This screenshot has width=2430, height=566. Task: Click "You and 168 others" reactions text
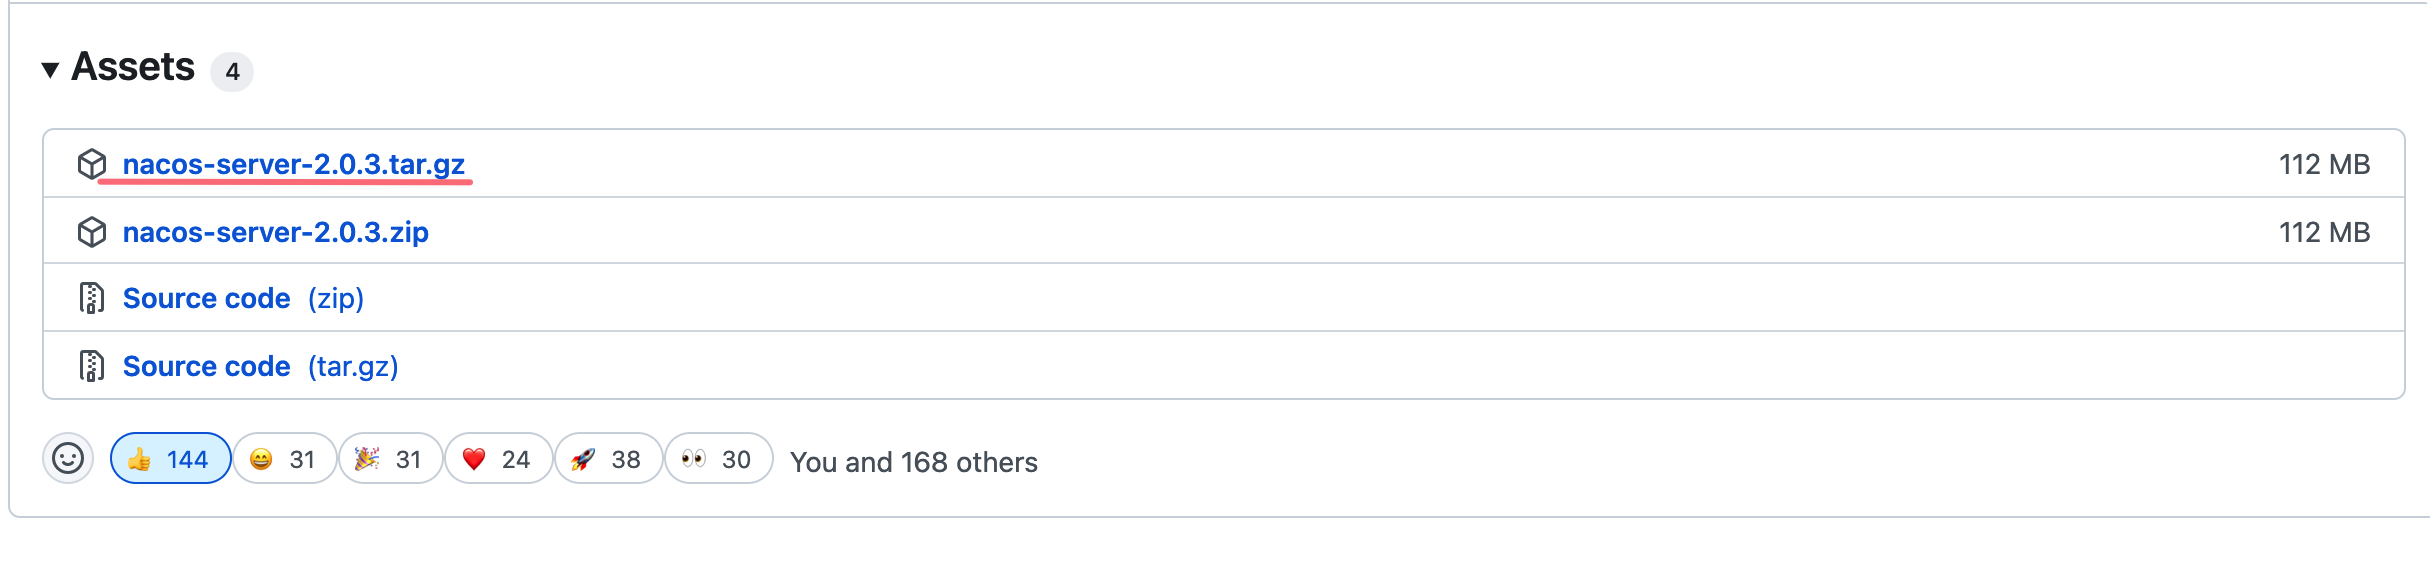coord(913,462)
